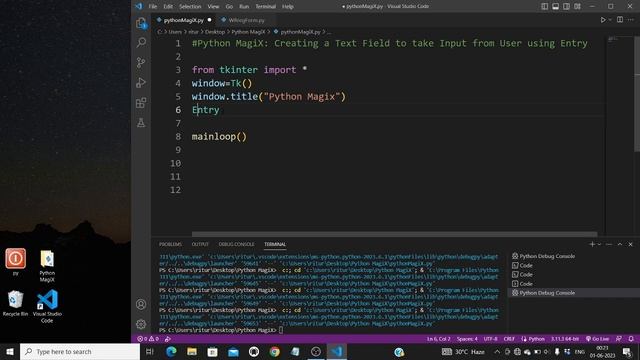Screen dimensions: 640x360
Task: Open the Go menu
Action: 229,6
